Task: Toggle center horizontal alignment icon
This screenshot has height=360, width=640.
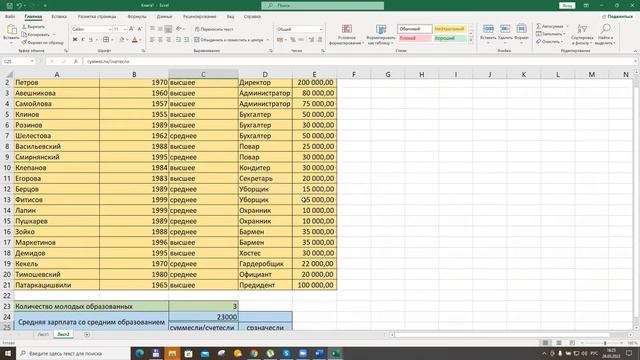Action: (160, 40)
